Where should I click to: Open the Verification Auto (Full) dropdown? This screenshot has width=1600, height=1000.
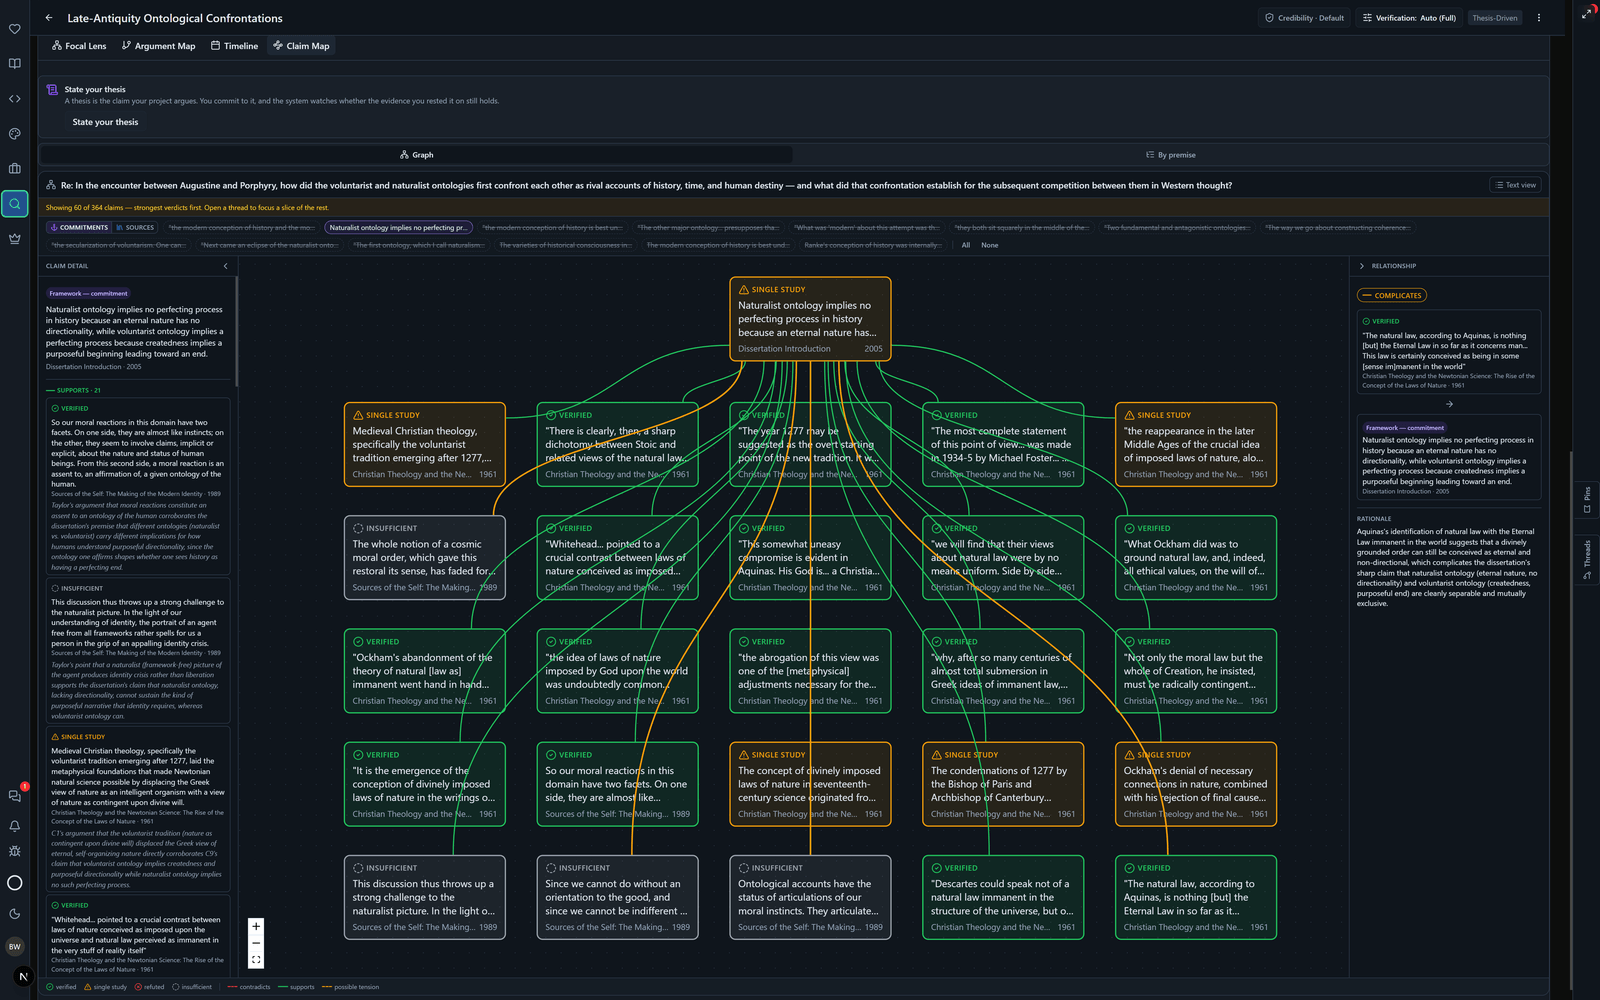[1409, 18]
